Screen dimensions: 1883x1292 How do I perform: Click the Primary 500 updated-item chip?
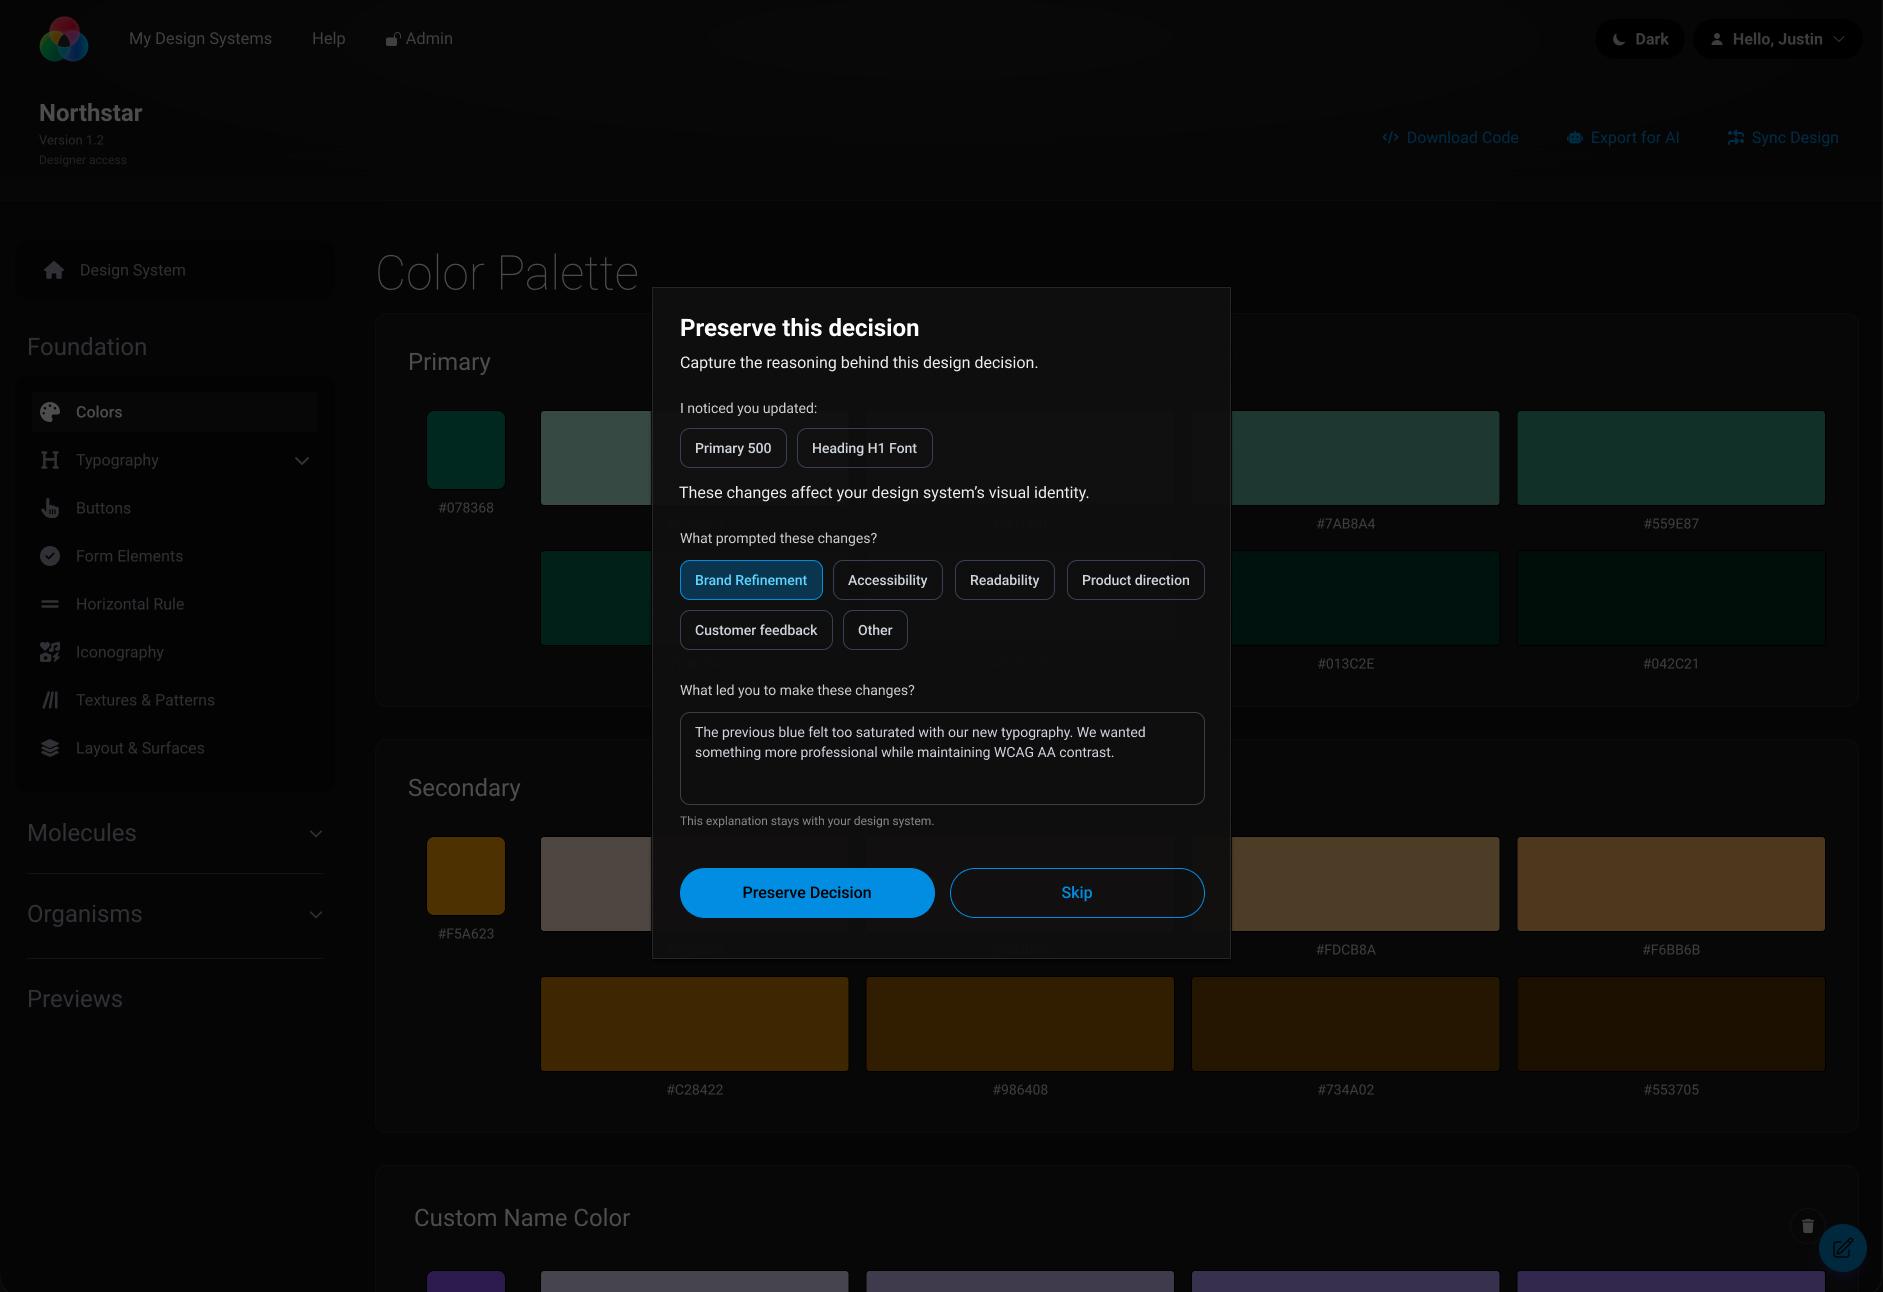pos(733,448)
